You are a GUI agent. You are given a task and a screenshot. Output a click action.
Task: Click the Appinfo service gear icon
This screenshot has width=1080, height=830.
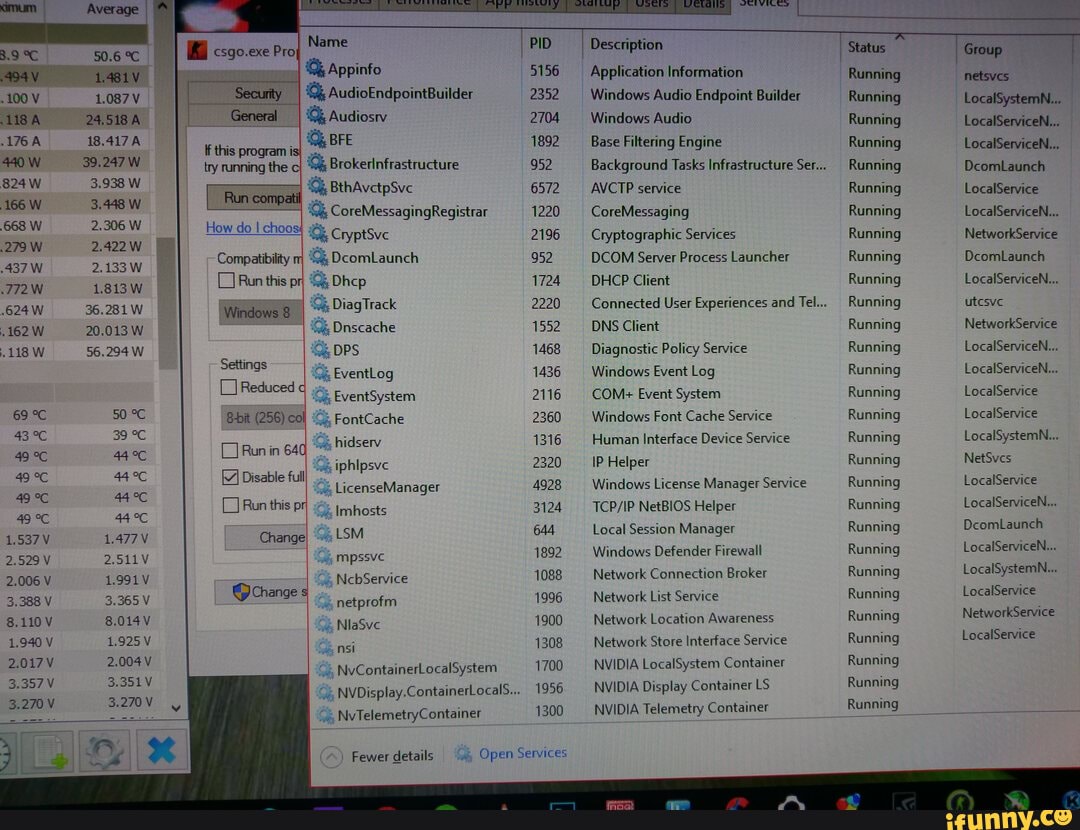315,68
